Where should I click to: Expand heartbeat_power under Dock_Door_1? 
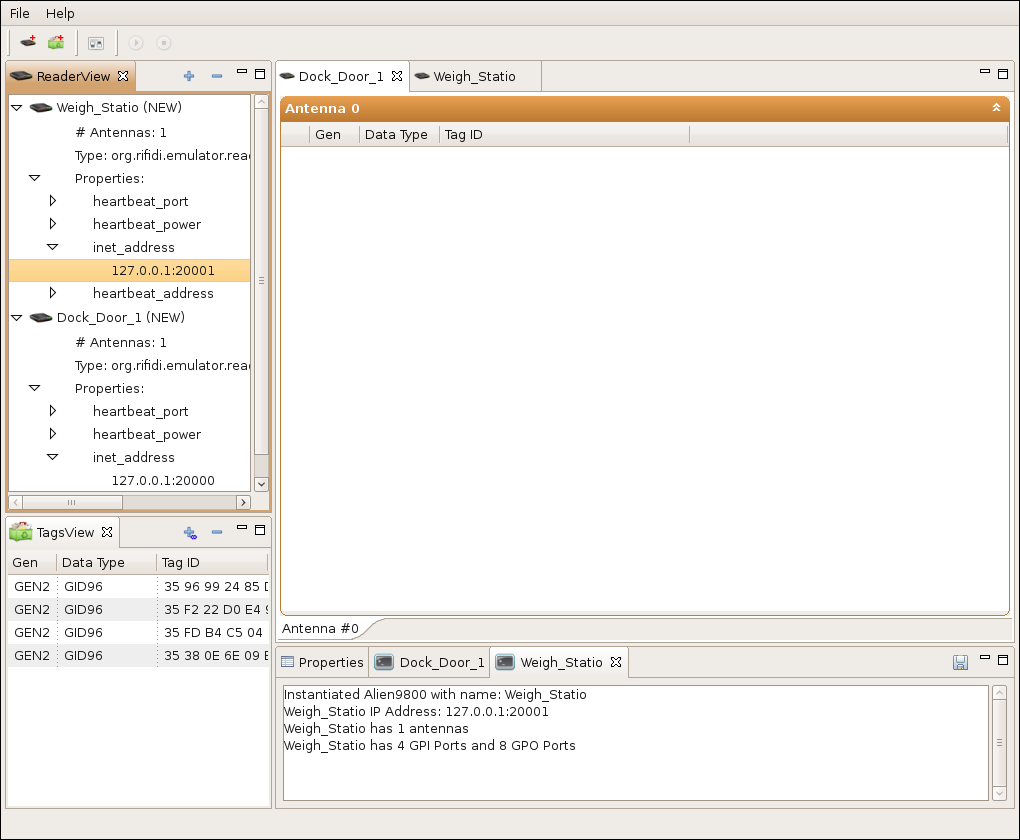[53, 434]
